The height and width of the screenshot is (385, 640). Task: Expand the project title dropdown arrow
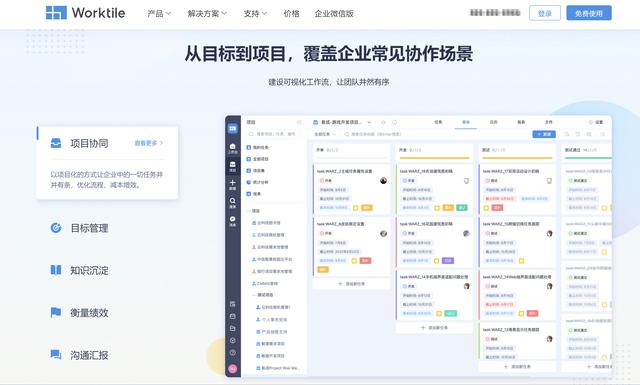[369, 122]
